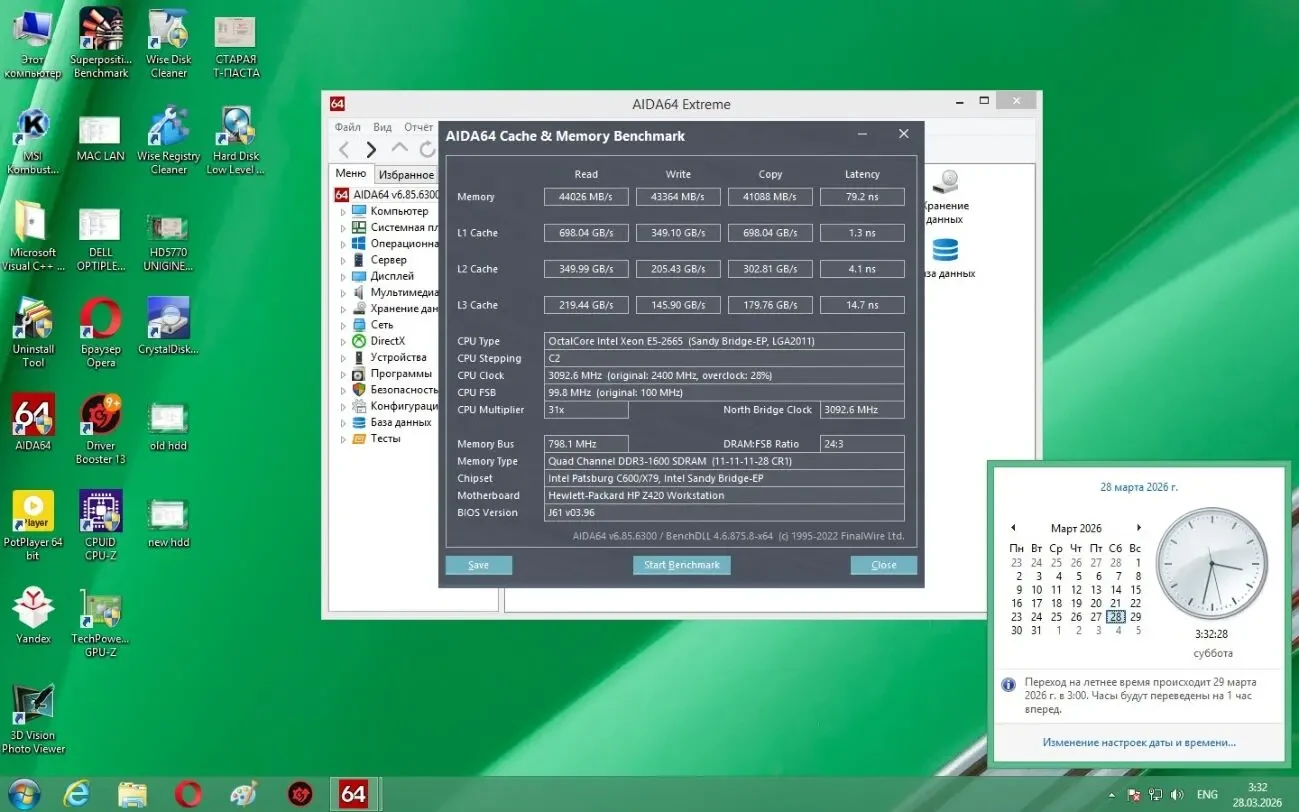Open the Файл menu in AIDA64
Screen dimensions: 1299x812
click(x=349, y=127)
